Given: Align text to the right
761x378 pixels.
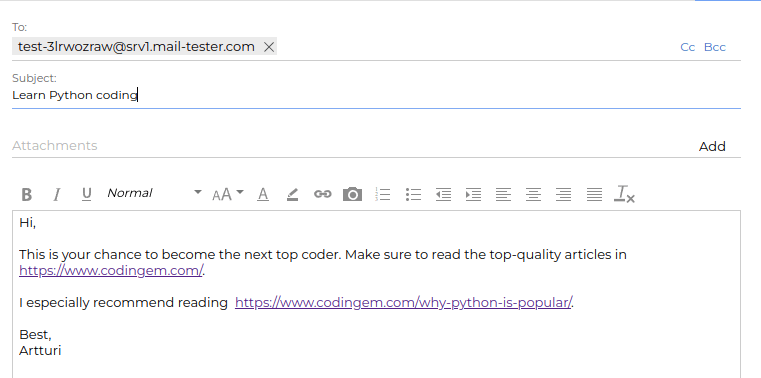Looking at the screenshot, I should pyautogui.click(x=563, y=195).
